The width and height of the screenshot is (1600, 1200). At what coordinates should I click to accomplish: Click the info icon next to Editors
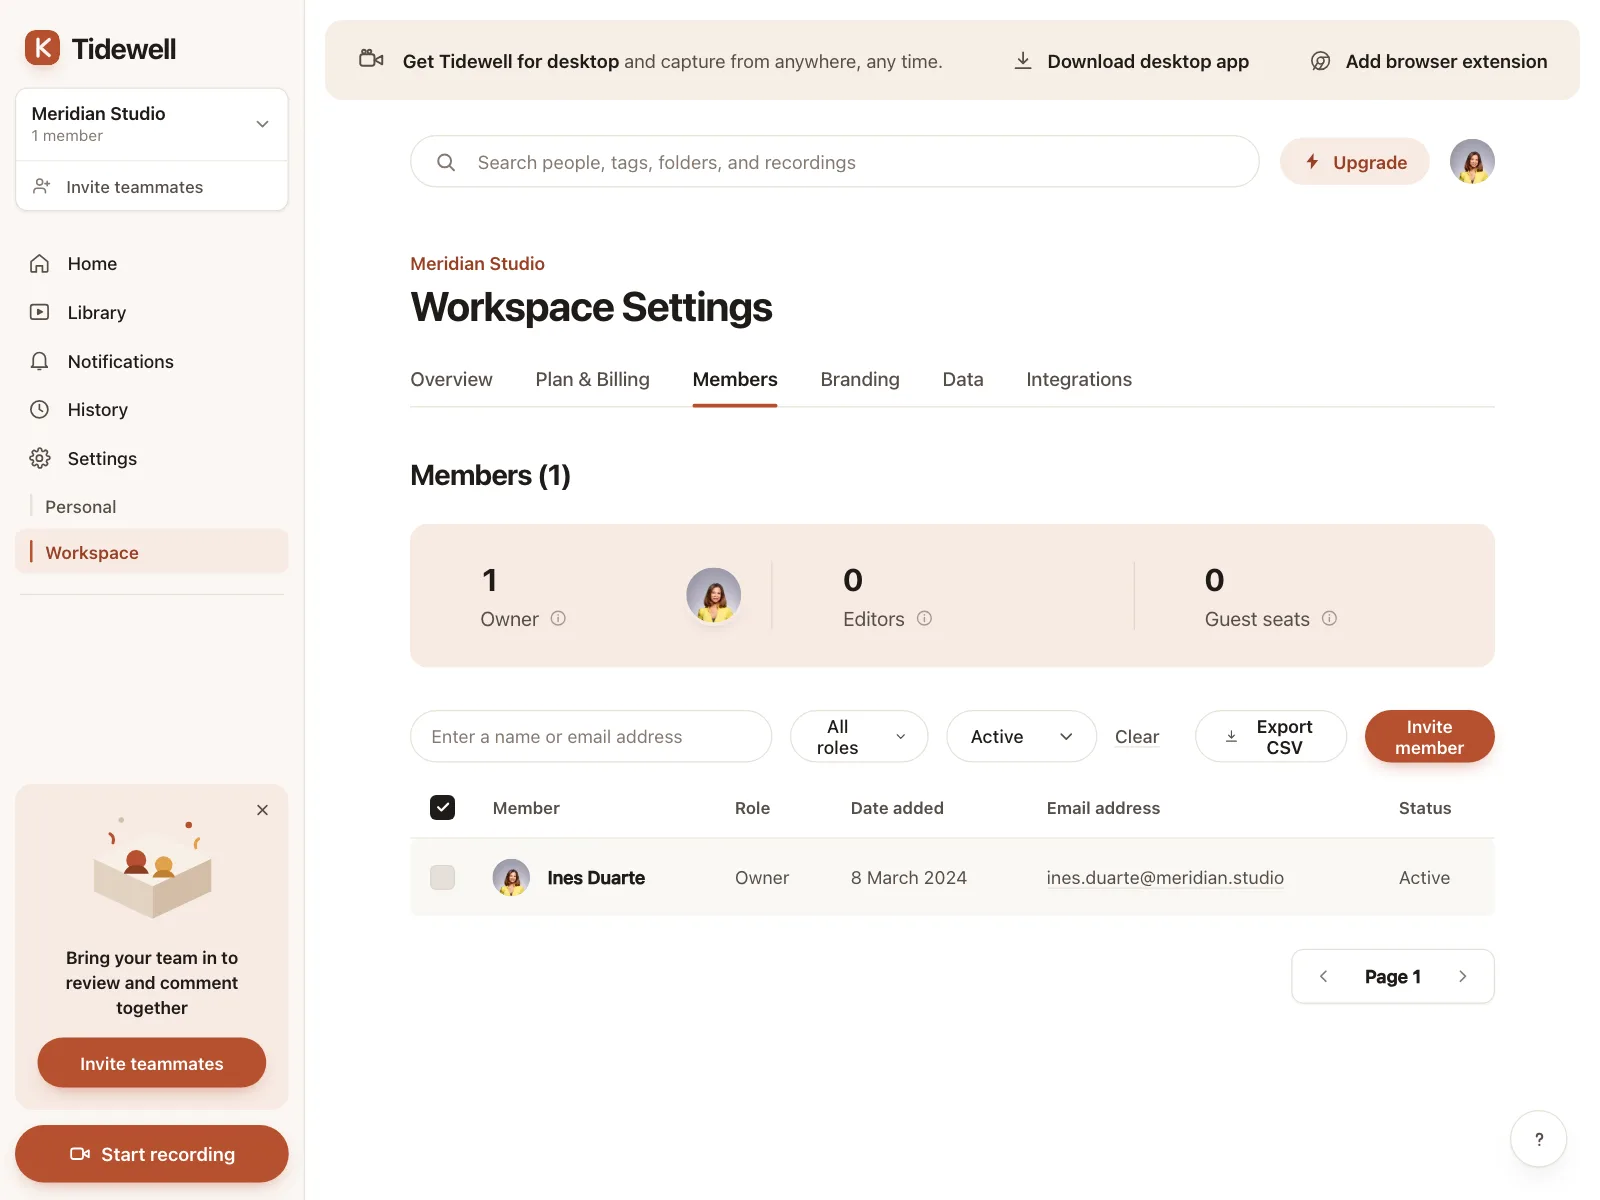click(924, 618)
